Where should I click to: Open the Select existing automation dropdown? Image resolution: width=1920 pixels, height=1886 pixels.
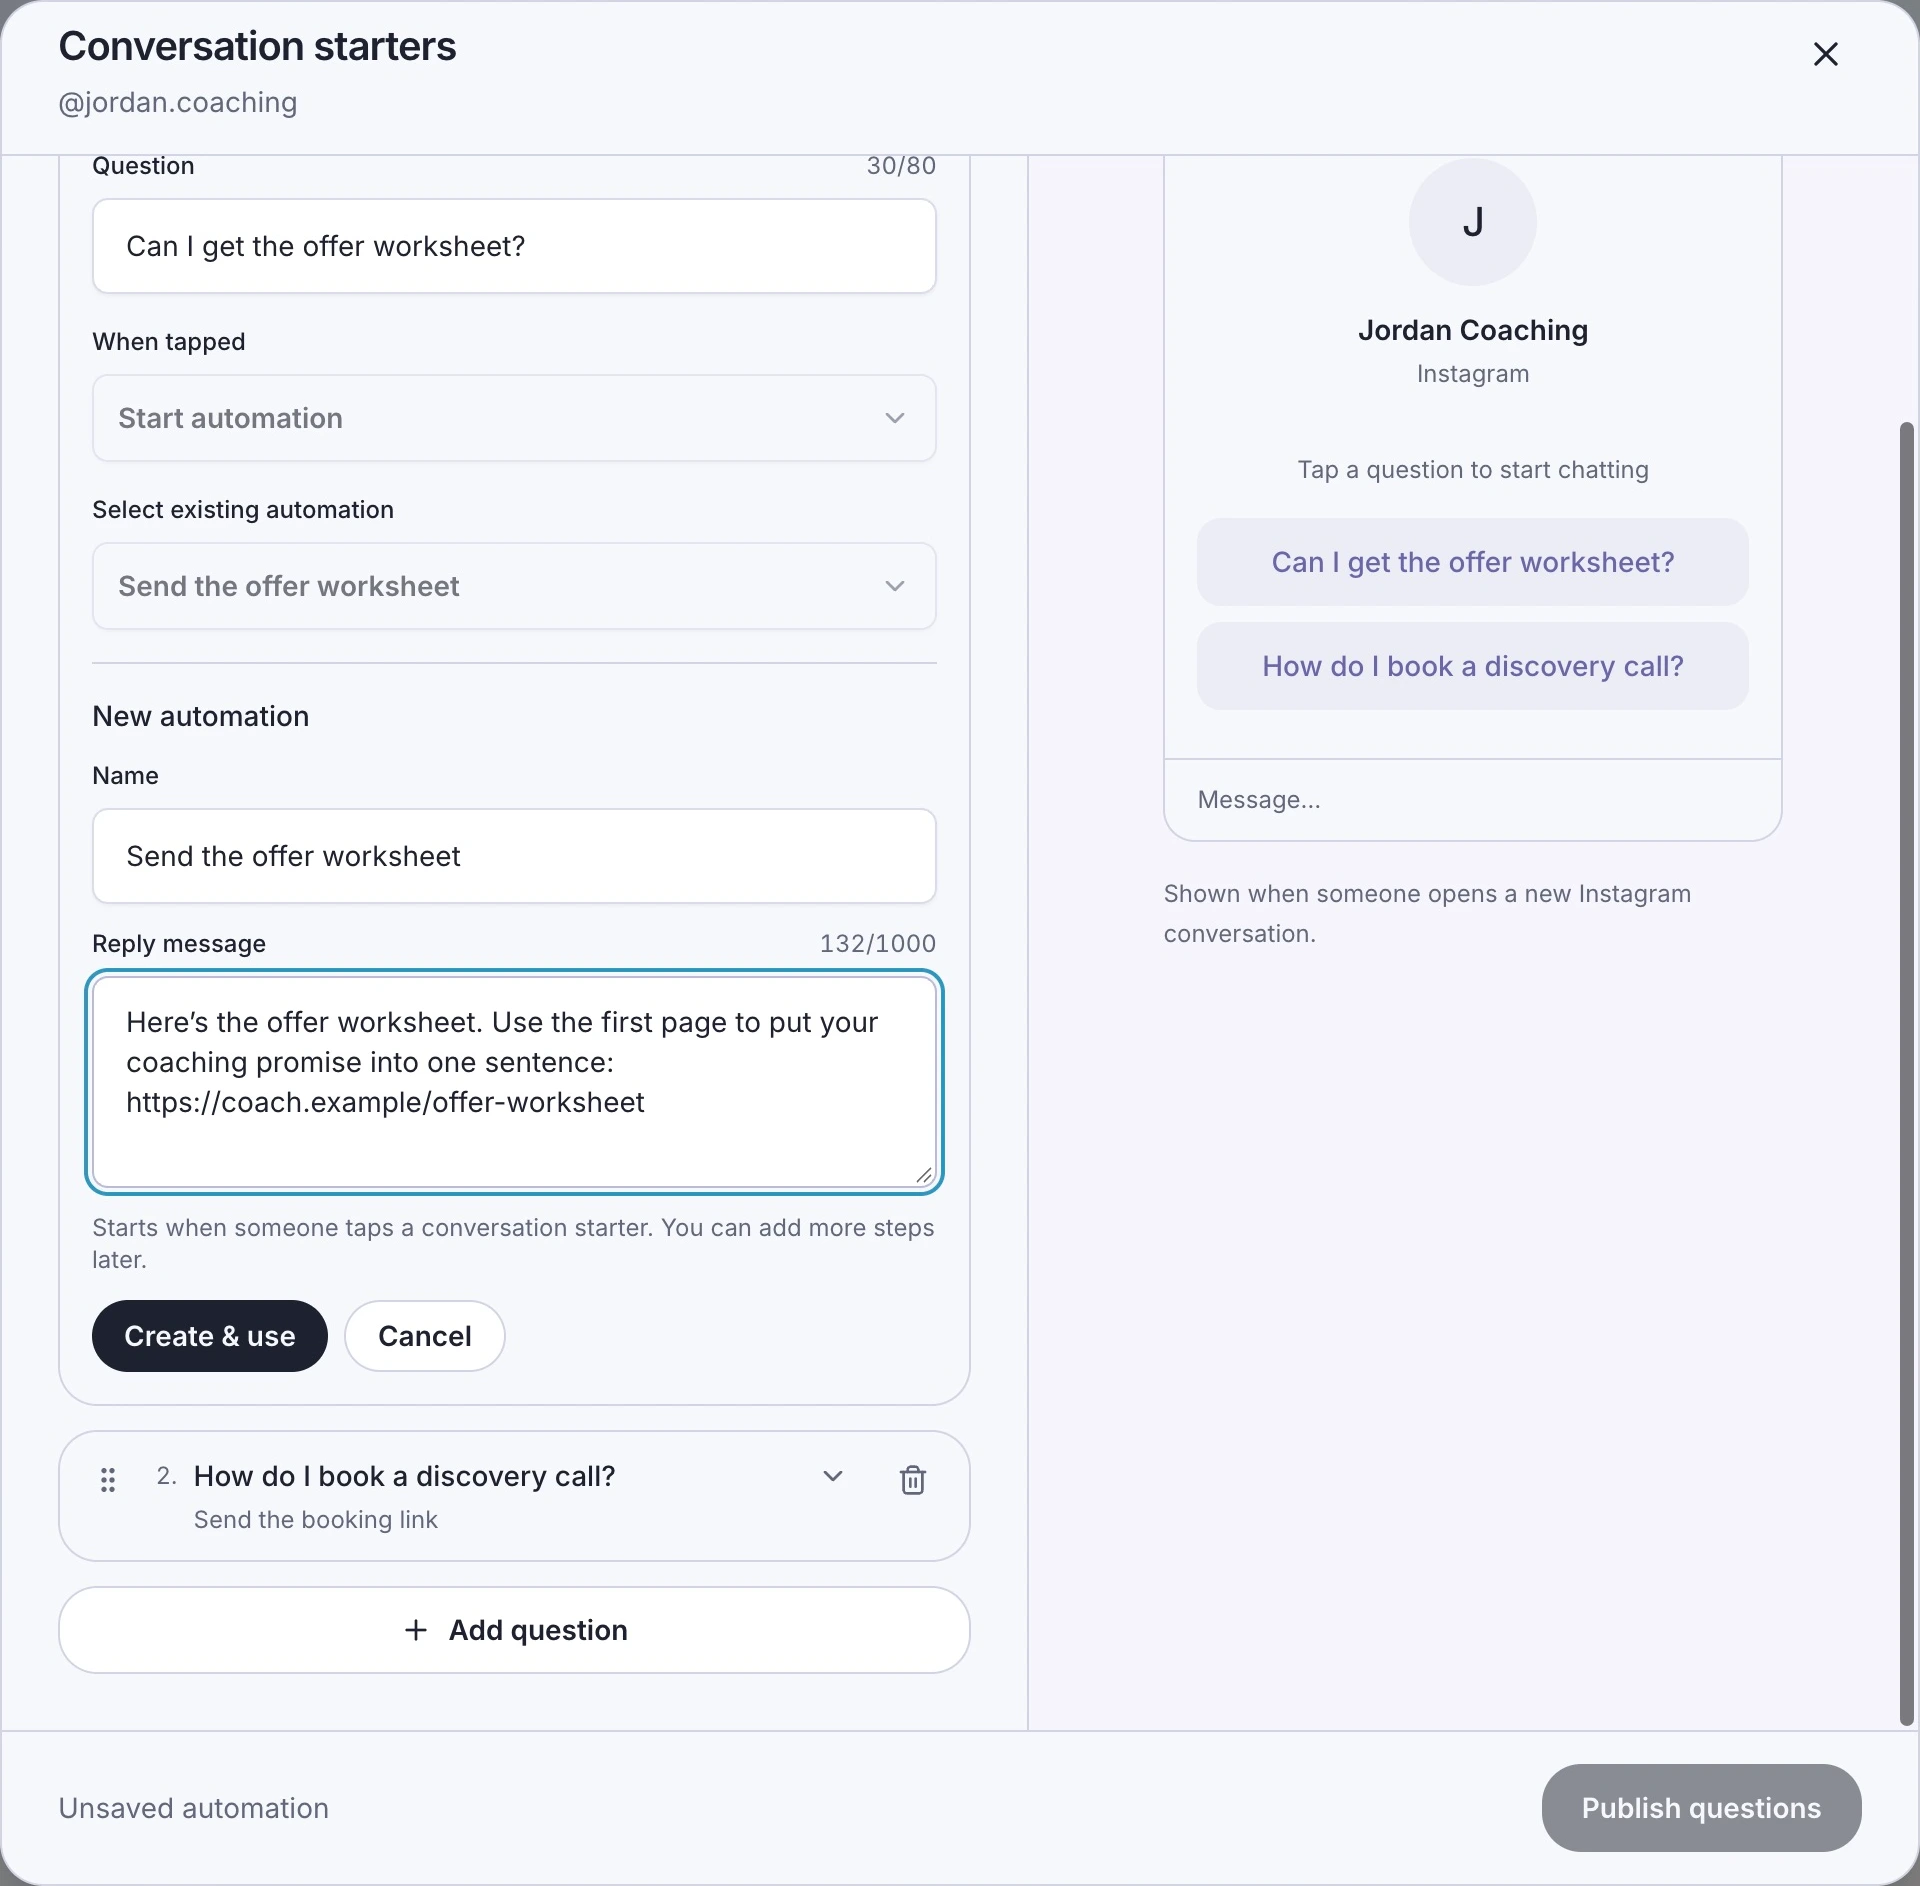tap(514, 586)
